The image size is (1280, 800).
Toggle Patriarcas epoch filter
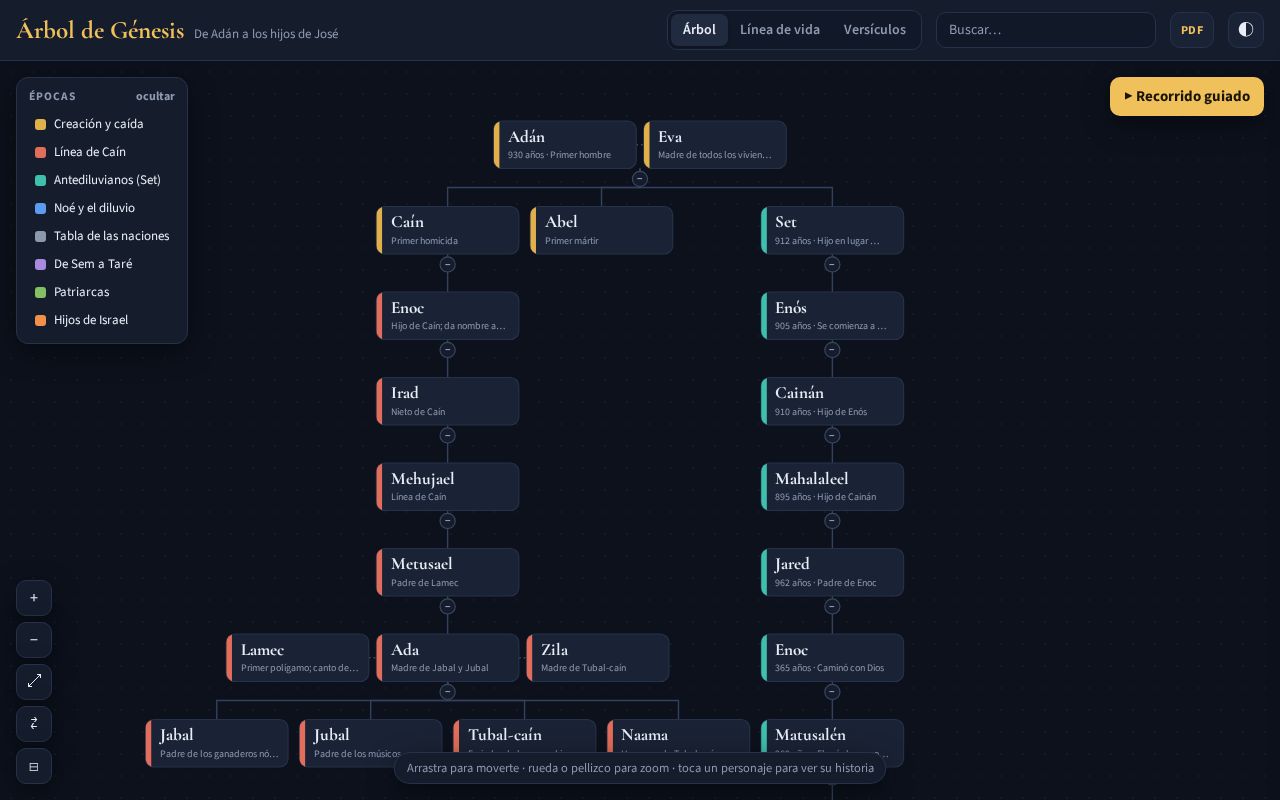pyautogui.click(x=101, y=292)
